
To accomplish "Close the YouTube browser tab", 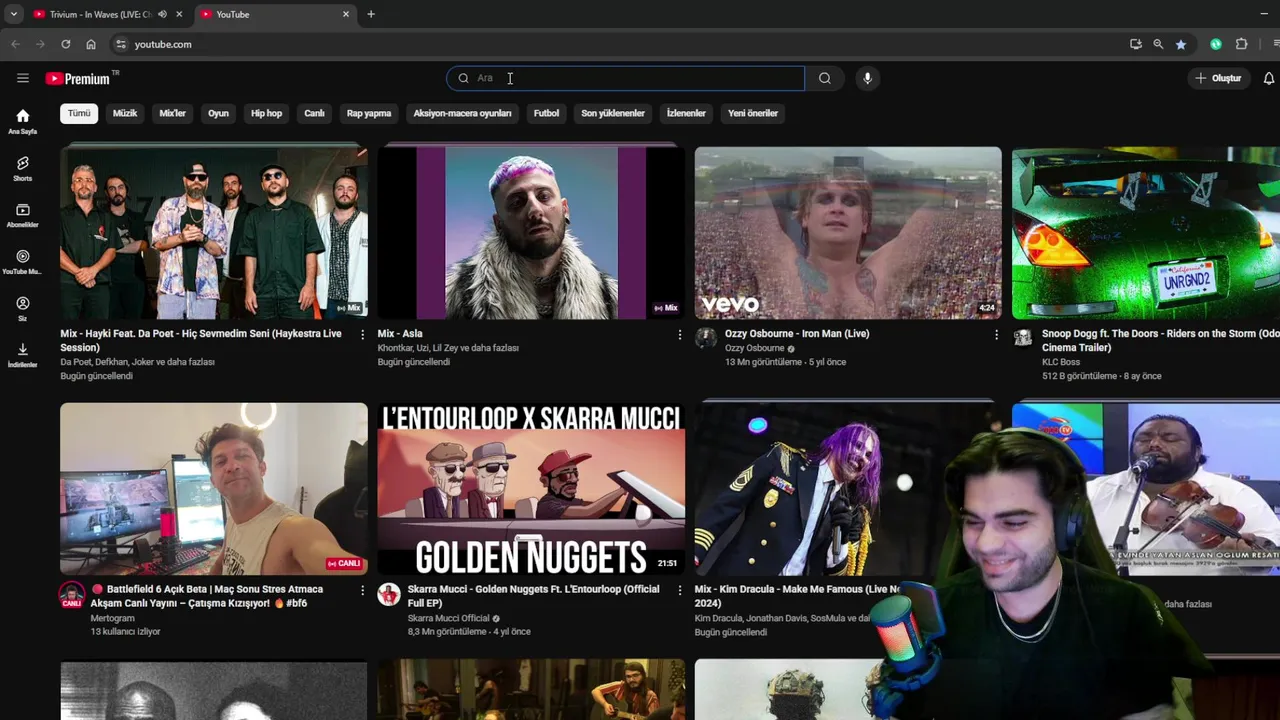I will (x=346, y=14).
